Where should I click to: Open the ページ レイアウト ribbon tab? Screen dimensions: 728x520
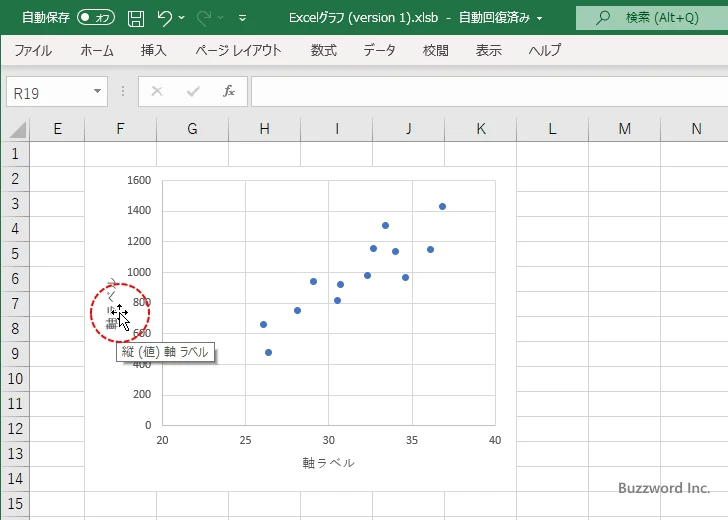click(x=238, y=50)
